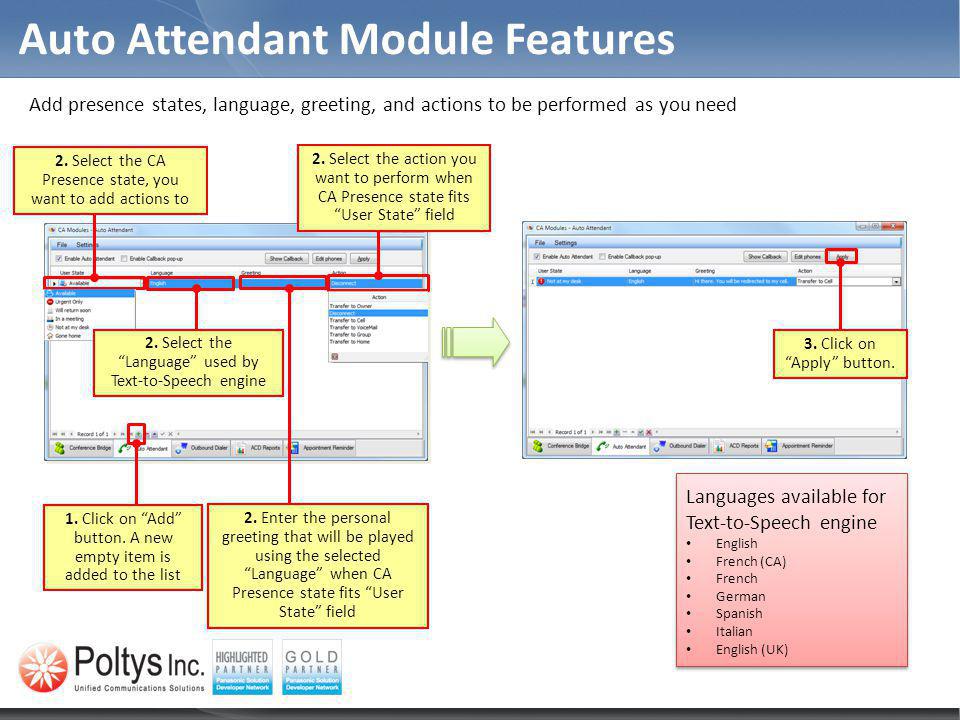The width and height of the screenshot is (960, 720).
Task: Uncheck Enable Auto Attendant in right window
Action: coord(537,257)
